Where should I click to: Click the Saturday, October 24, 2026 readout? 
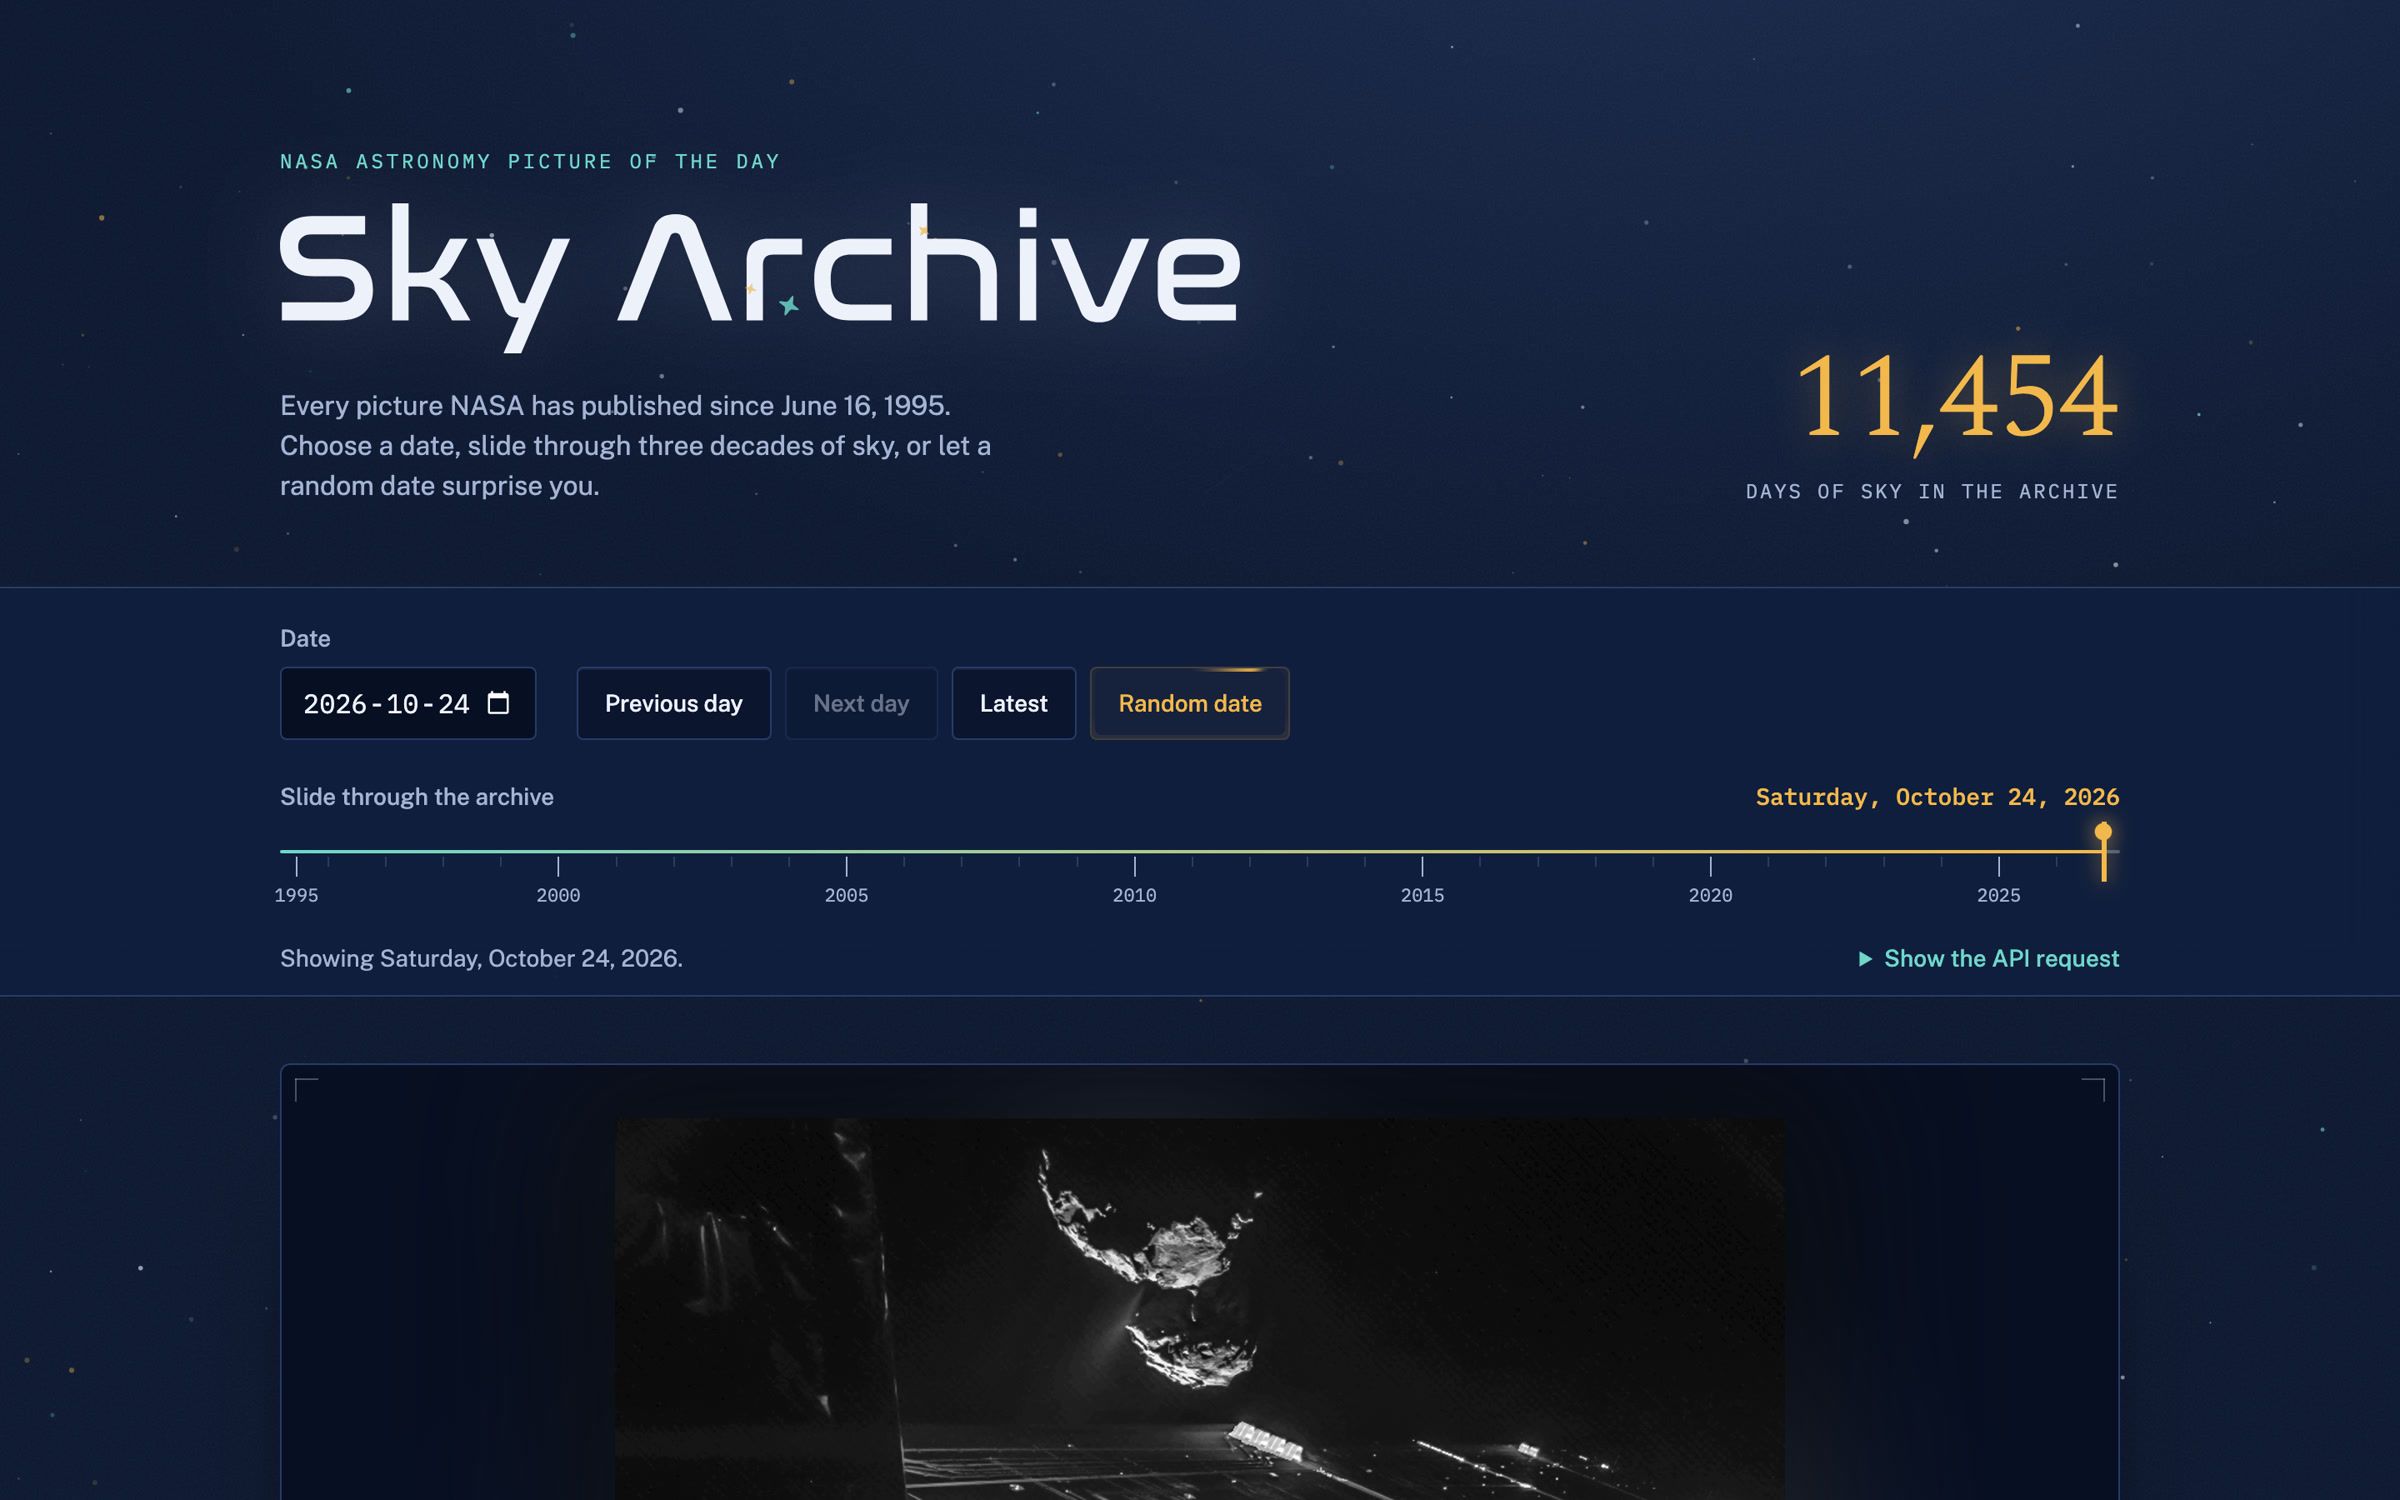click(x=1937, y=797)
